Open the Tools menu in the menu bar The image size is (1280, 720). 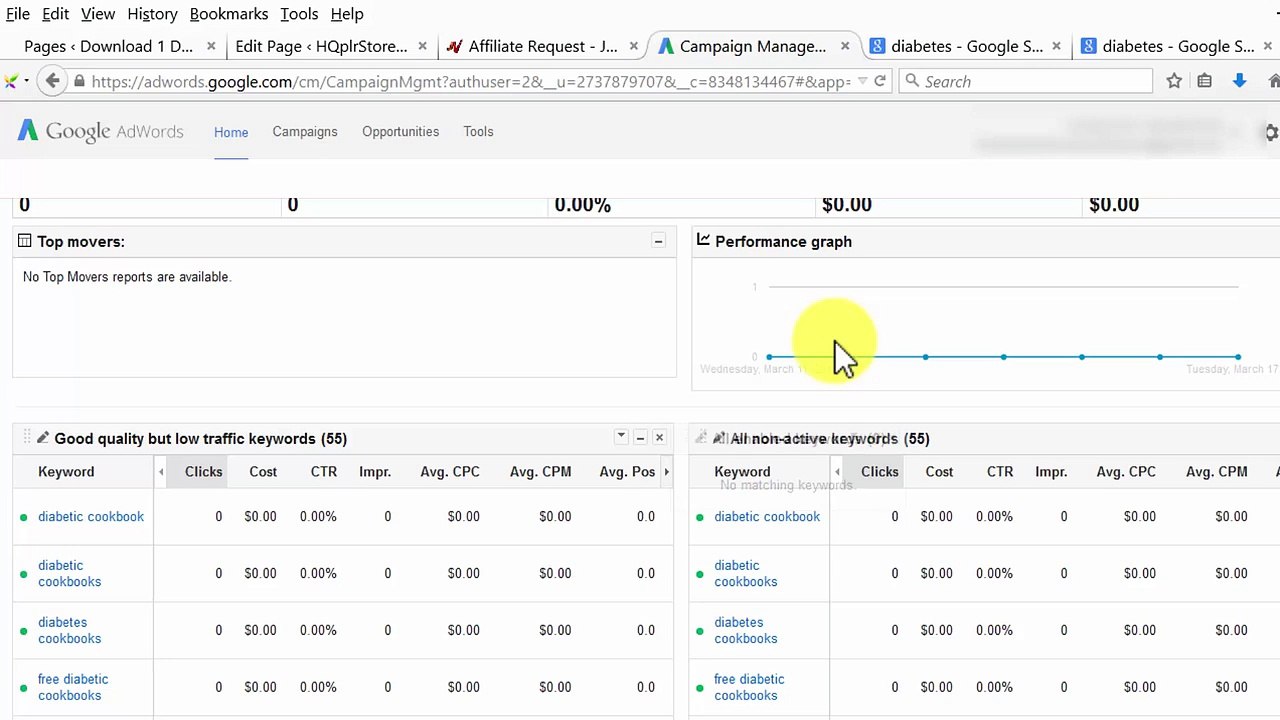tap(299, 14)
